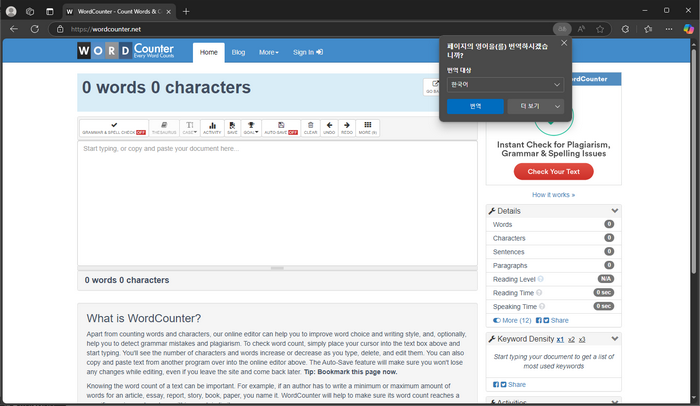Open browser settings and more menu
The width and height of the screenshot is (700, 406).
tap(668, 29)
